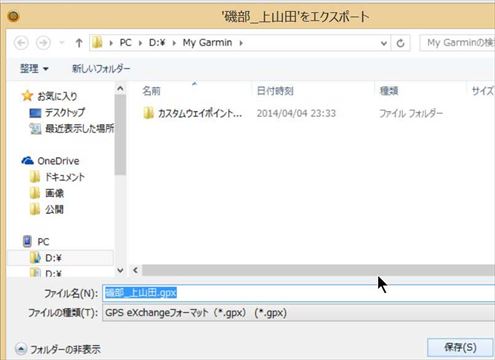The height and width of the screenshot is (360, 495).
Task: Open OneDrive ドキュメント folder
Action: click(65, 177)
